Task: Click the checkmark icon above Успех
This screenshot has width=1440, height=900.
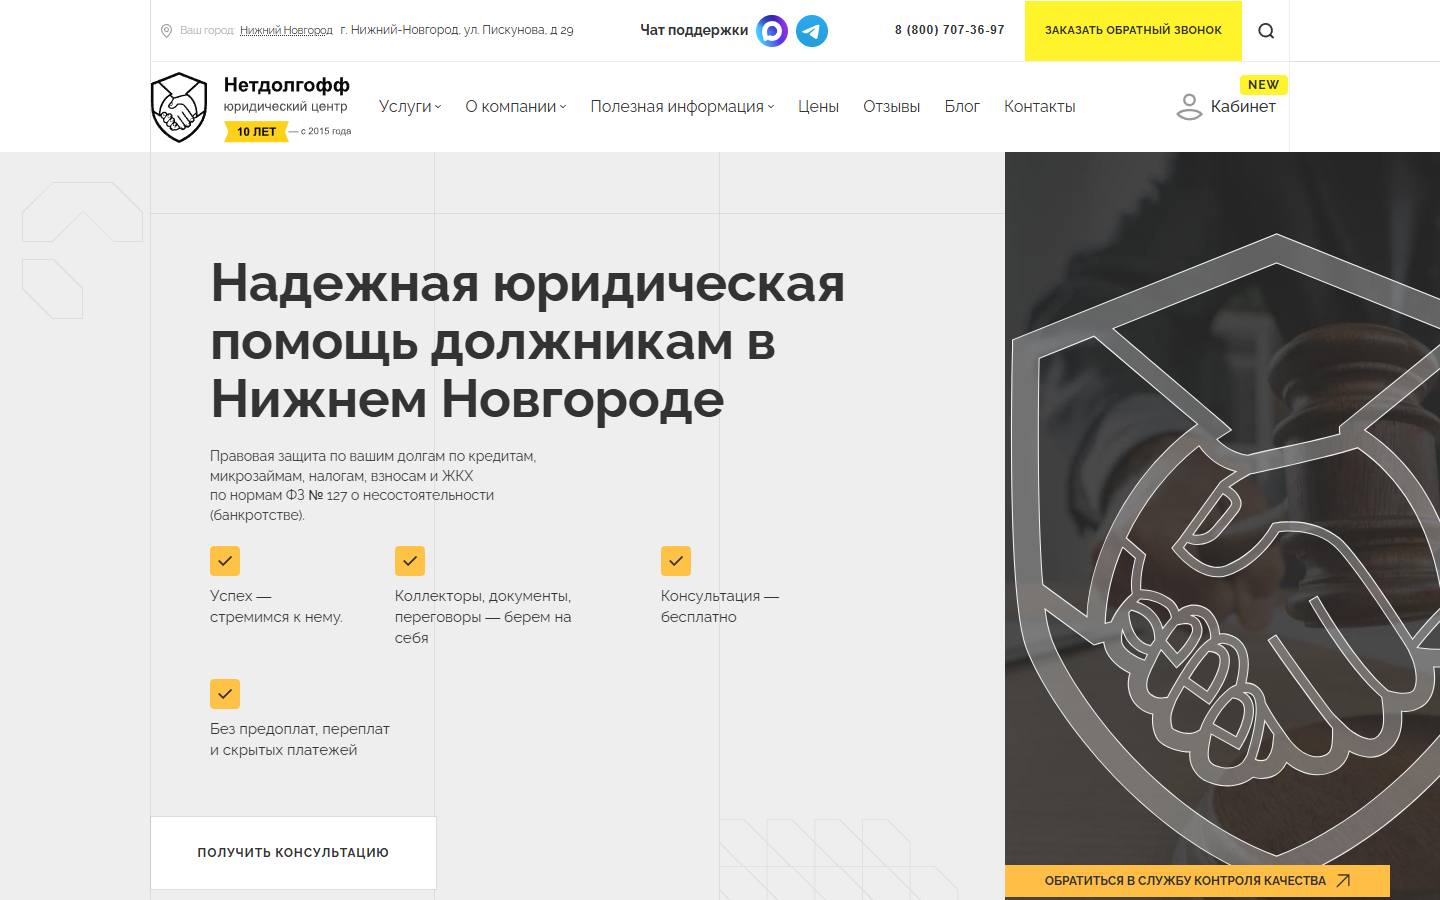Action: (225, 561)
